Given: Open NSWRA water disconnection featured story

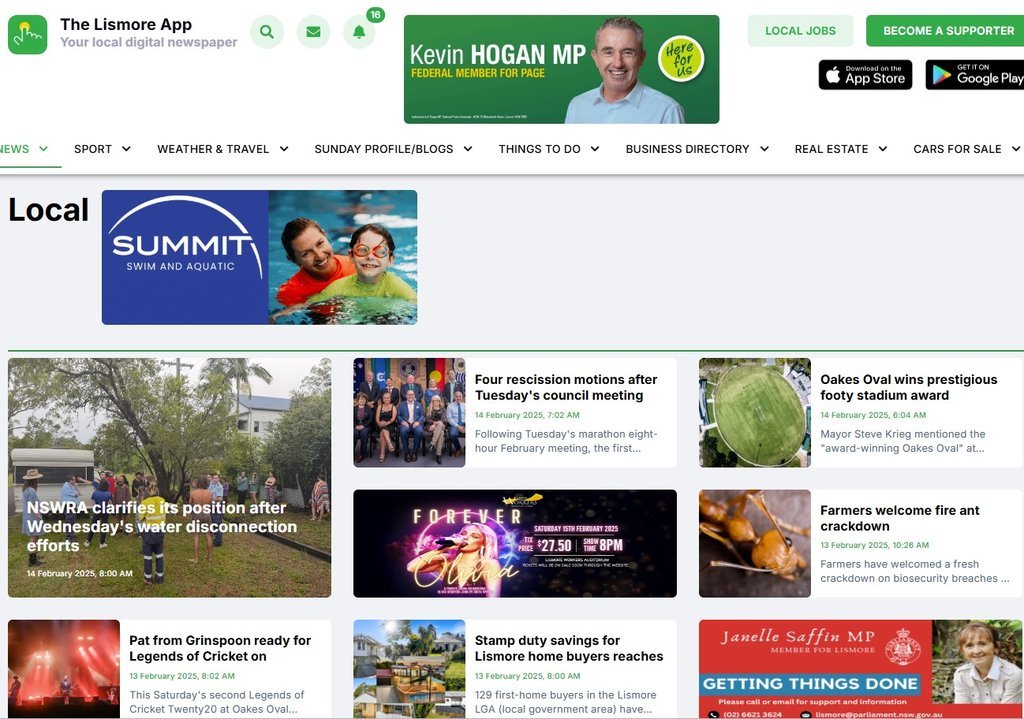Looking at the screenshot, I should (x=170, y=477).
